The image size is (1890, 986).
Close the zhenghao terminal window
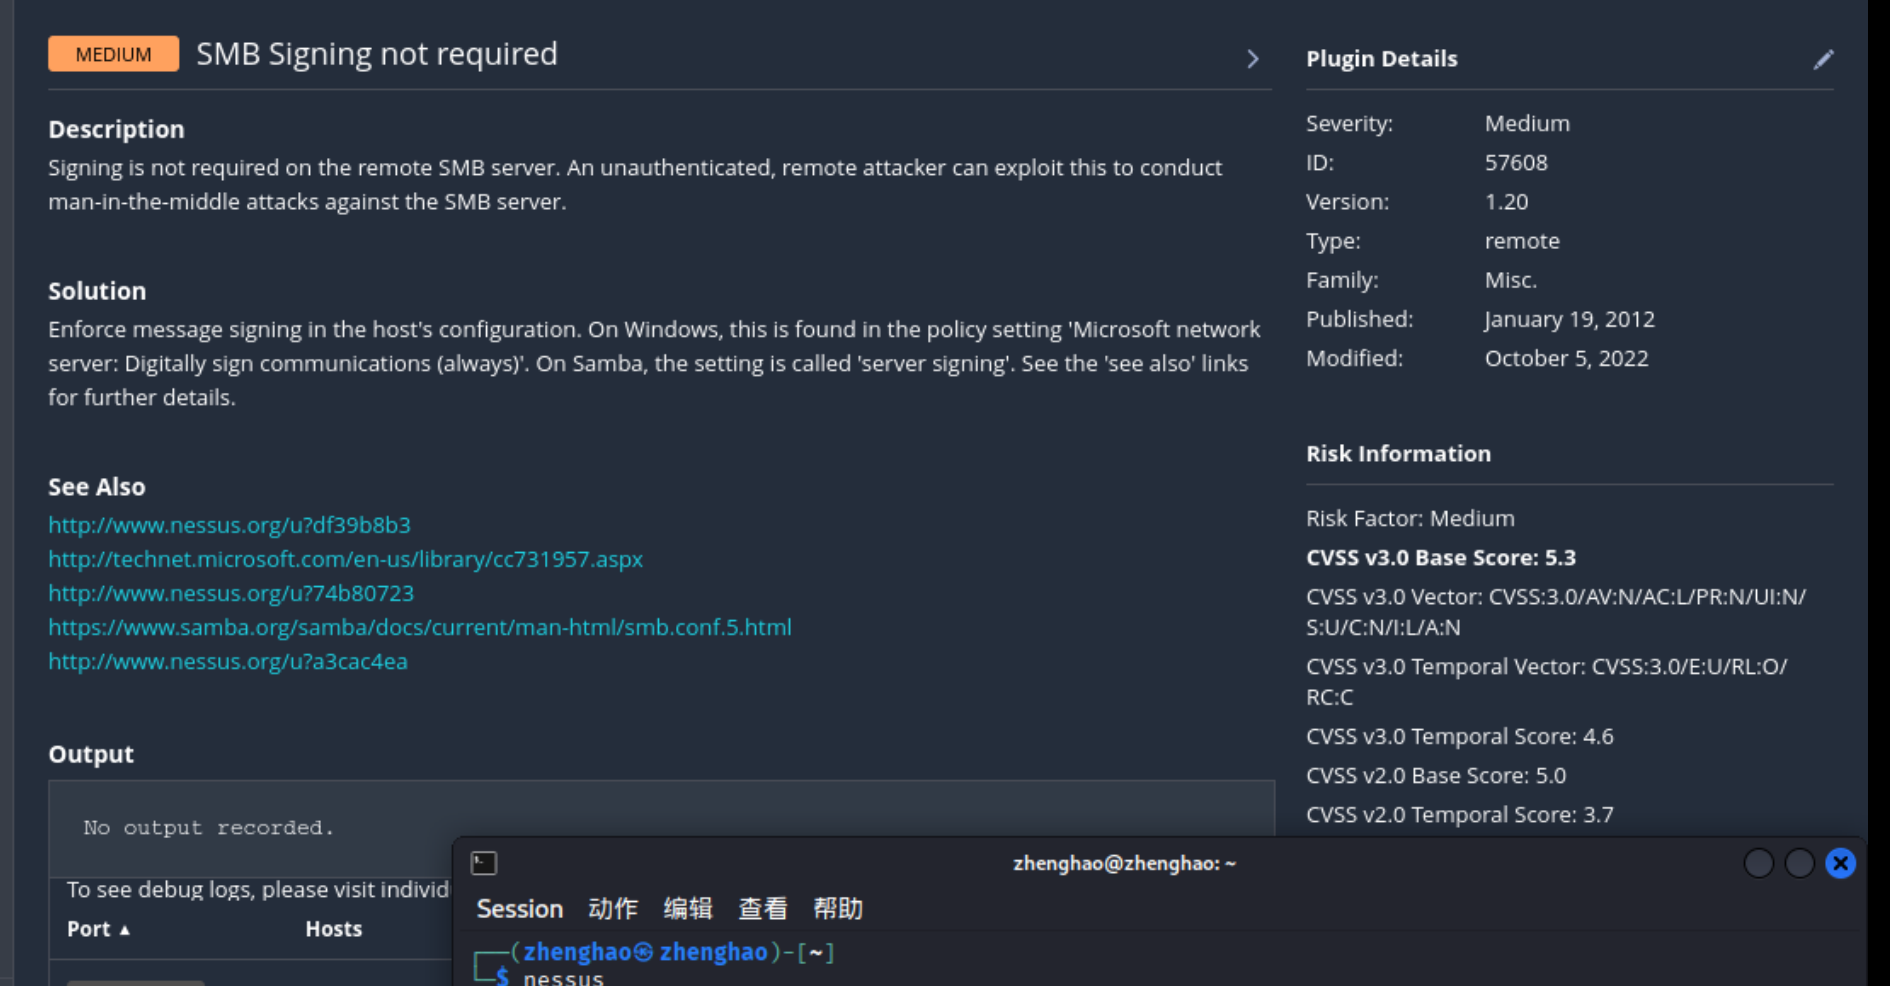[1840, 863]
